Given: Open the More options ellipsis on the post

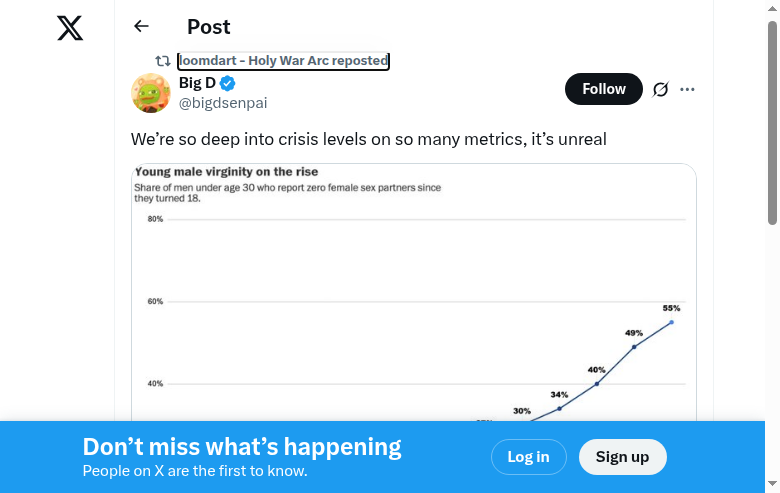Looking at the screenshot, I should pos(687,89).
